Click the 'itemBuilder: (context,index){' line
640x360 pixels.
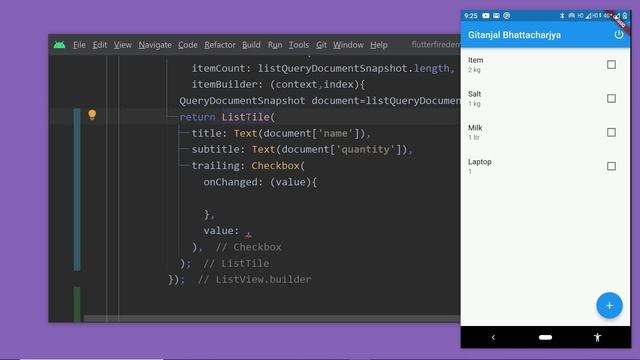coord(278,84)
